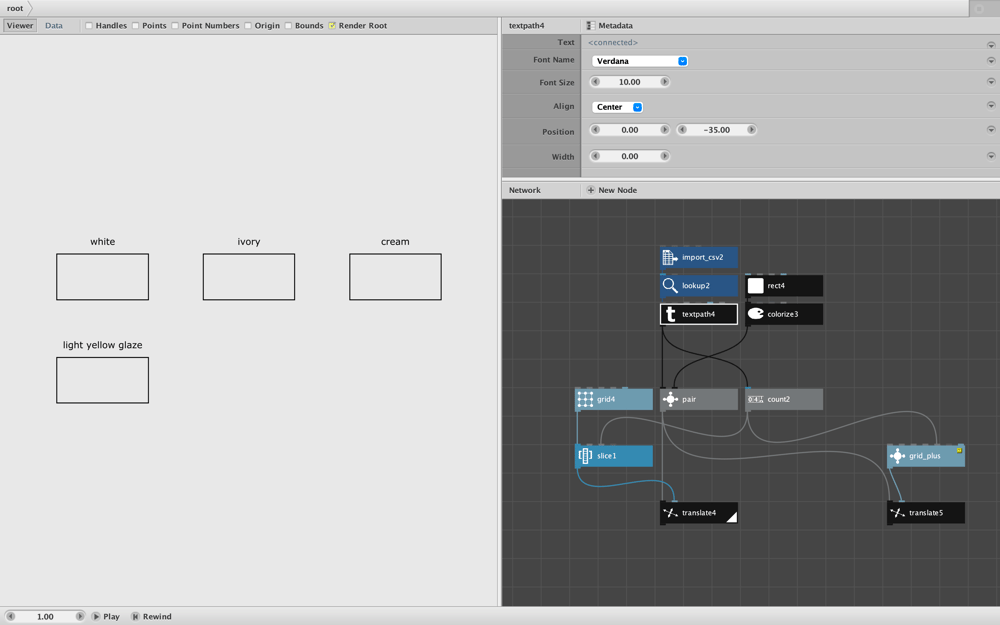The width and height of the screenshot is (1000, 625).
Task: Click the Network panel label
Action: pos(525,190)
